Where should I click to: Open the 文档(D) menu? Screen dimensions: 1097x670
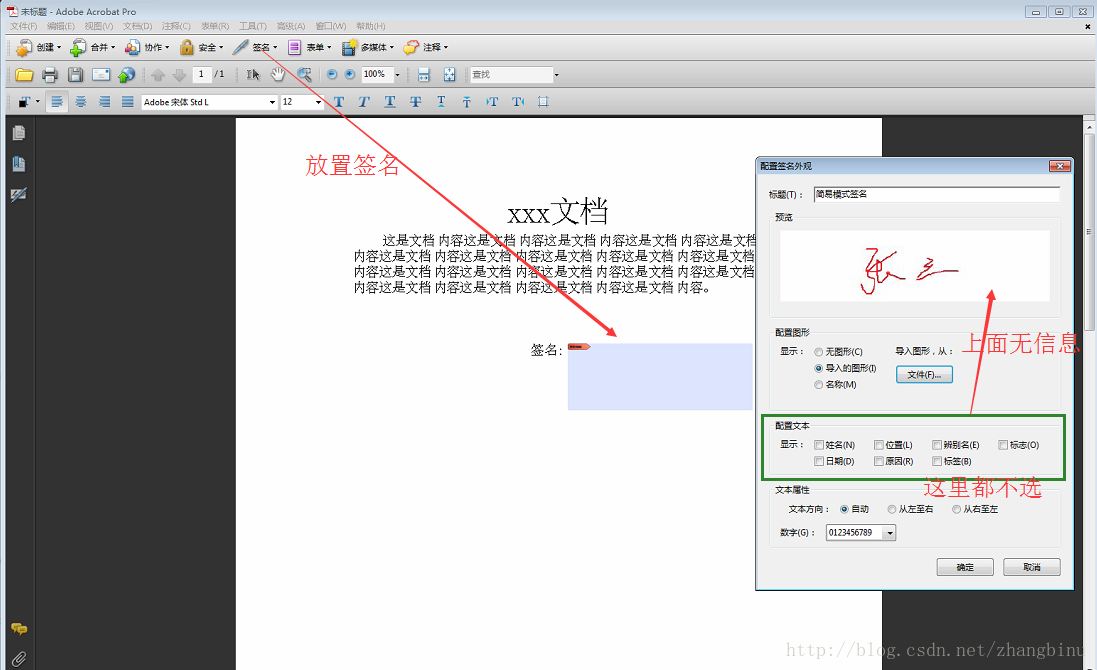tap(138, 26)
